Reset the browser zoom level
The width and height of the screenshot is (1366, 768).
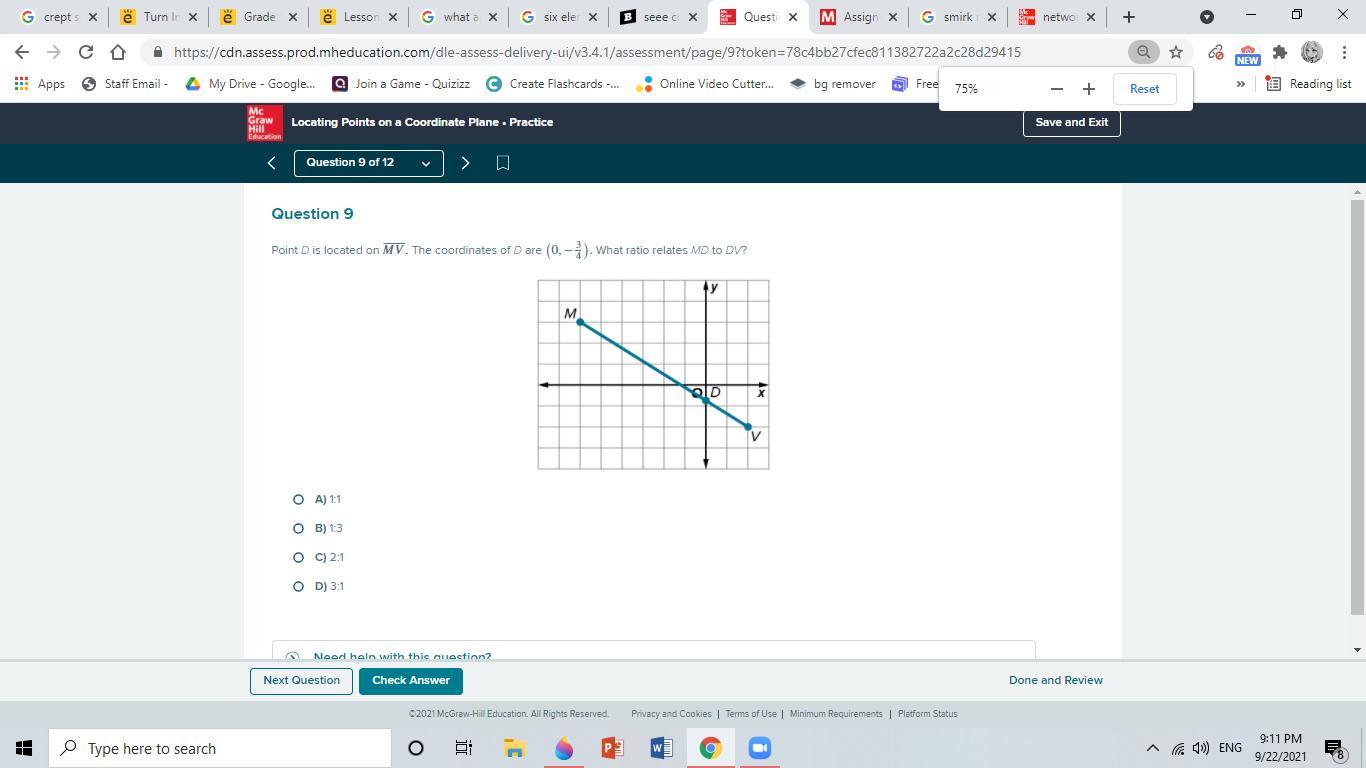[x=1144, y=89]
